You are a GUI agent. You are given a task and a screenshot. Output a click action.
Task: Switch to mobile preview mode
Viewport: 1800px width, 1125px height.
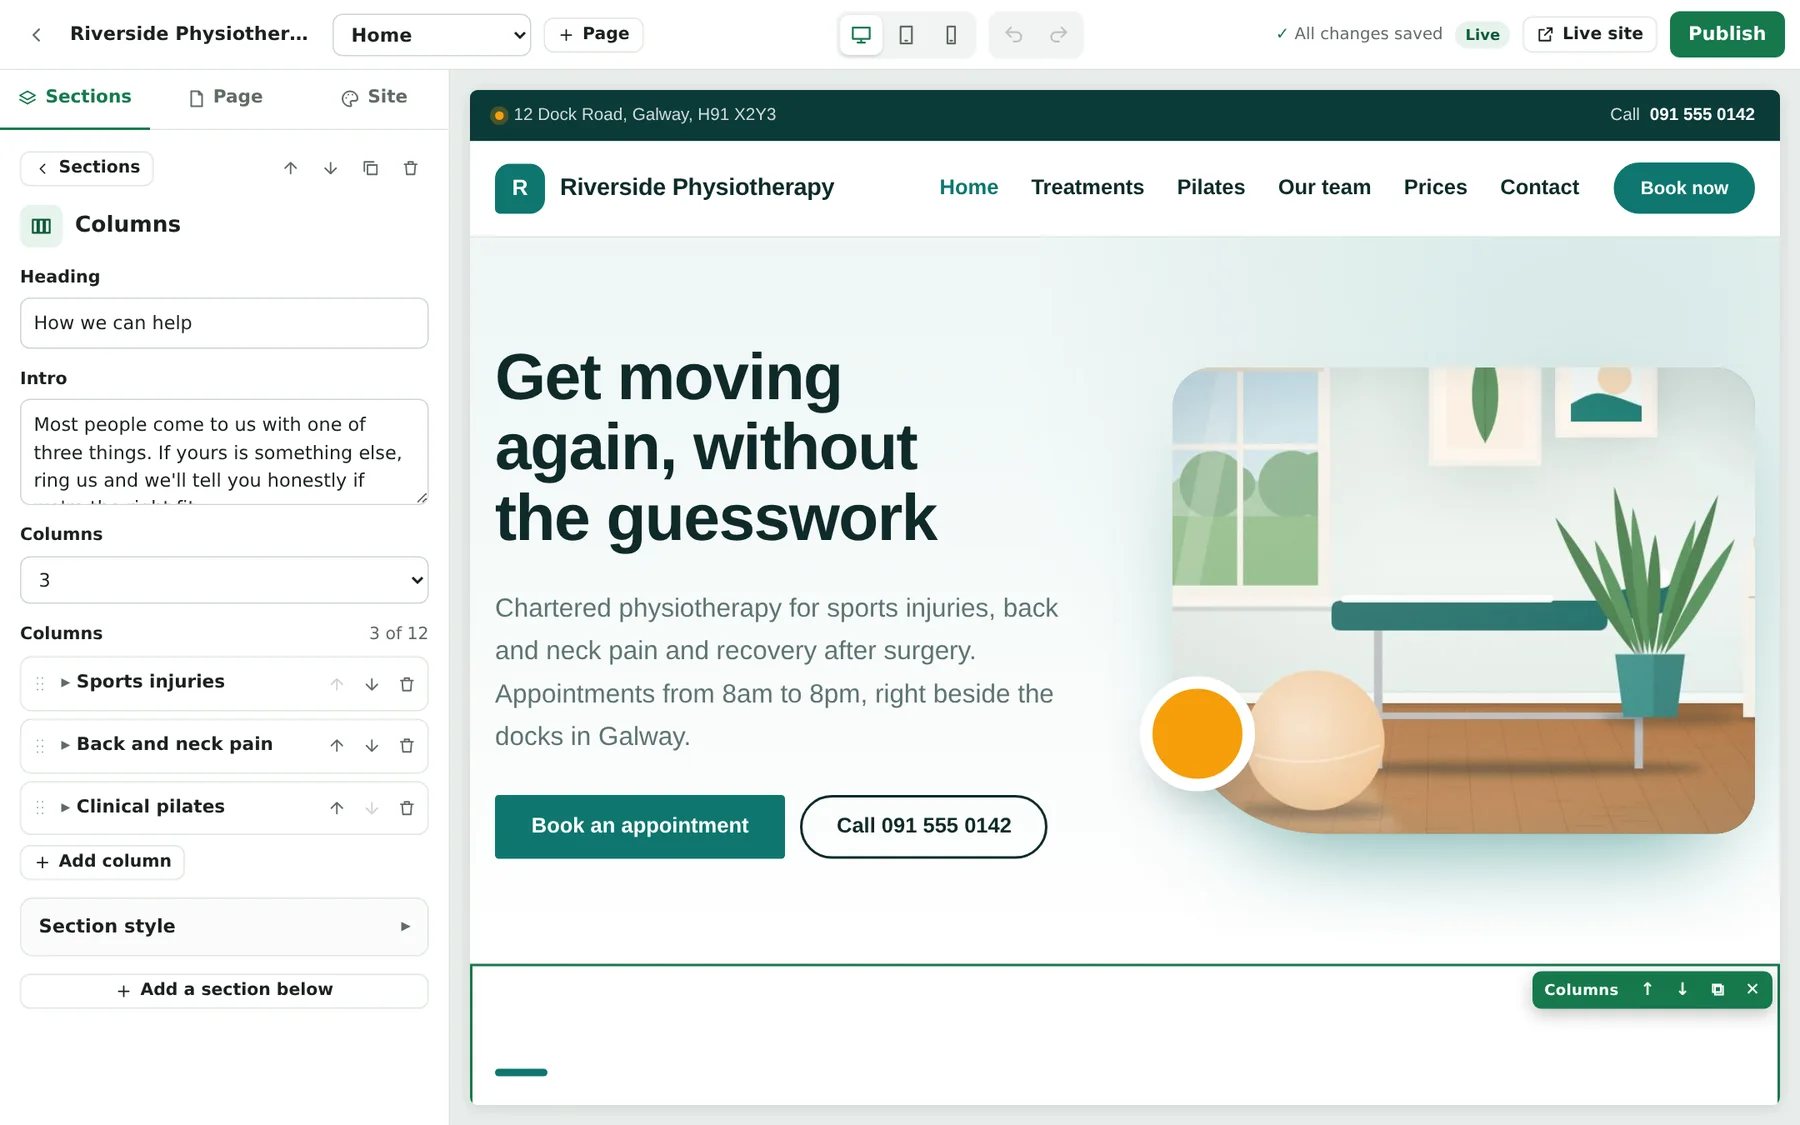951,35
